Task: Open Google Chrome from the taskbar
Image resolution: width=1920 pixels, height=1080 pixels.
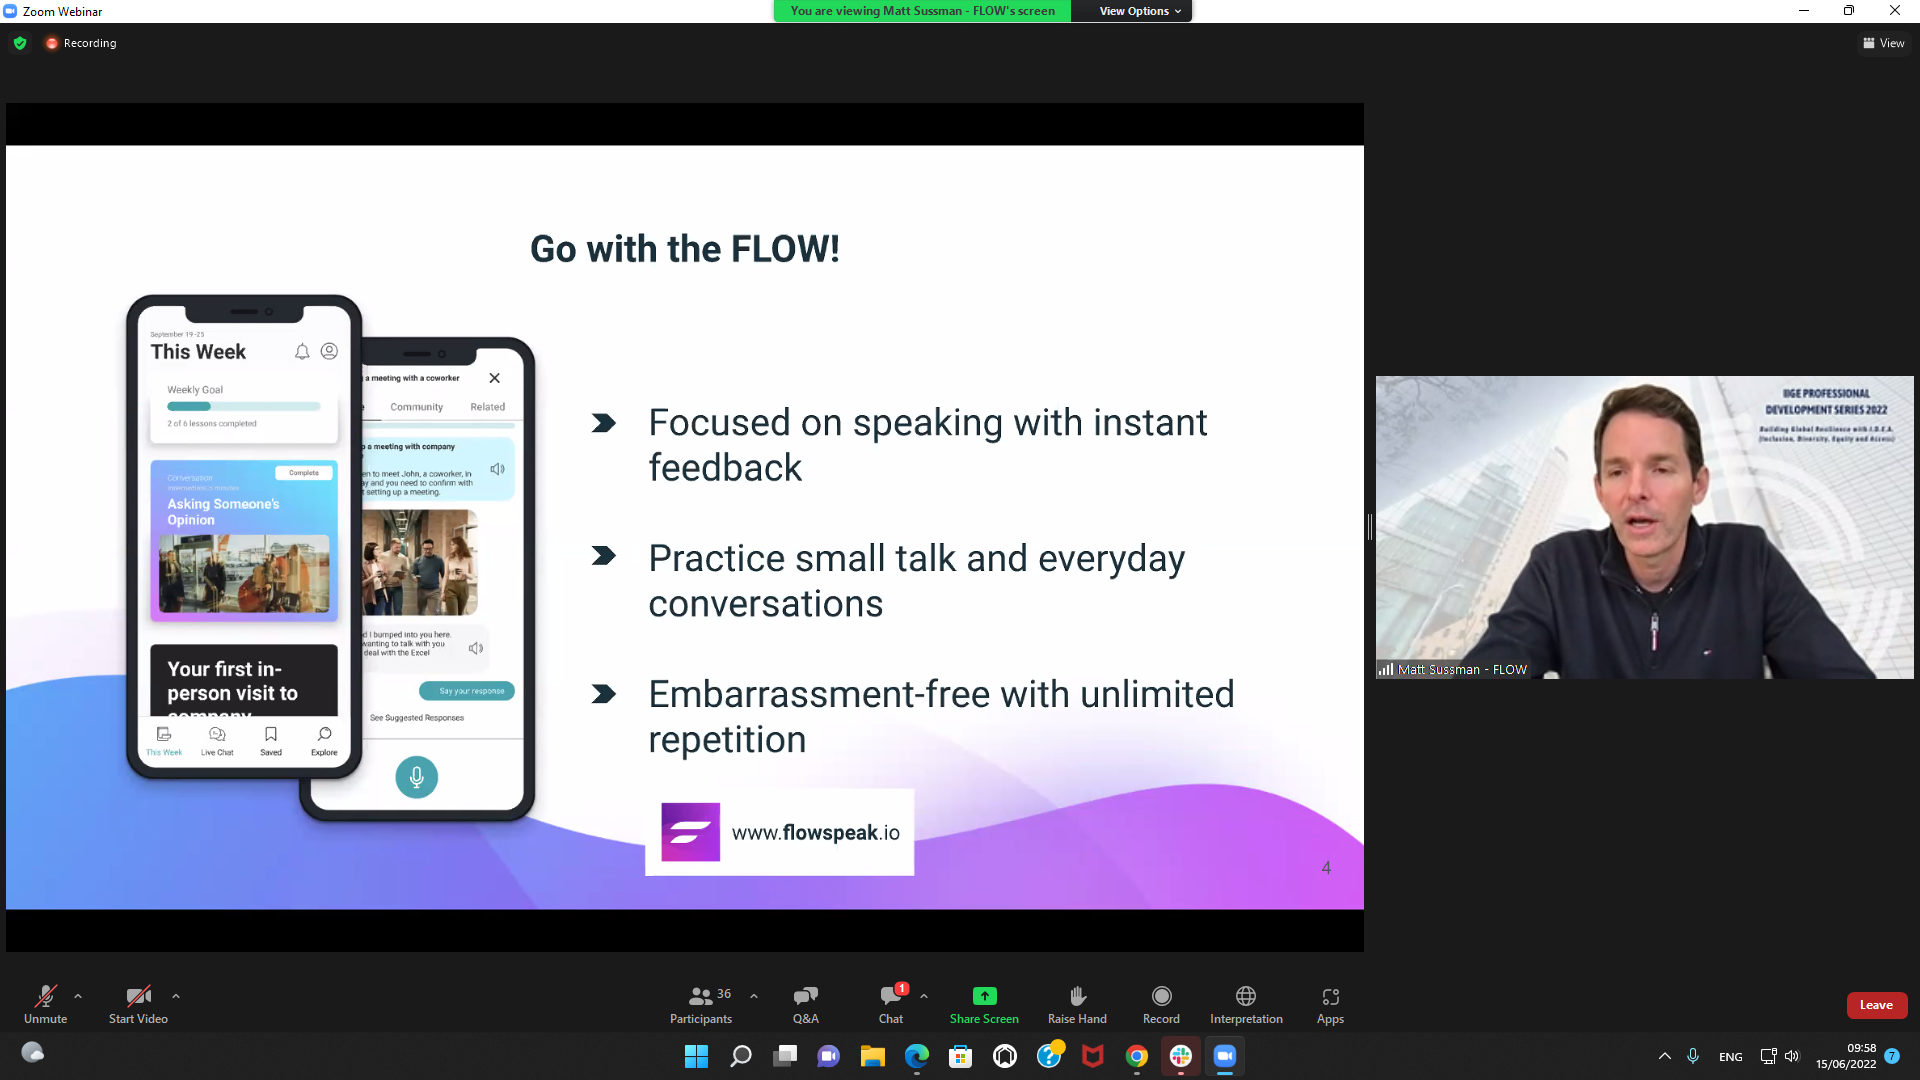Action: point(1137,1056)
